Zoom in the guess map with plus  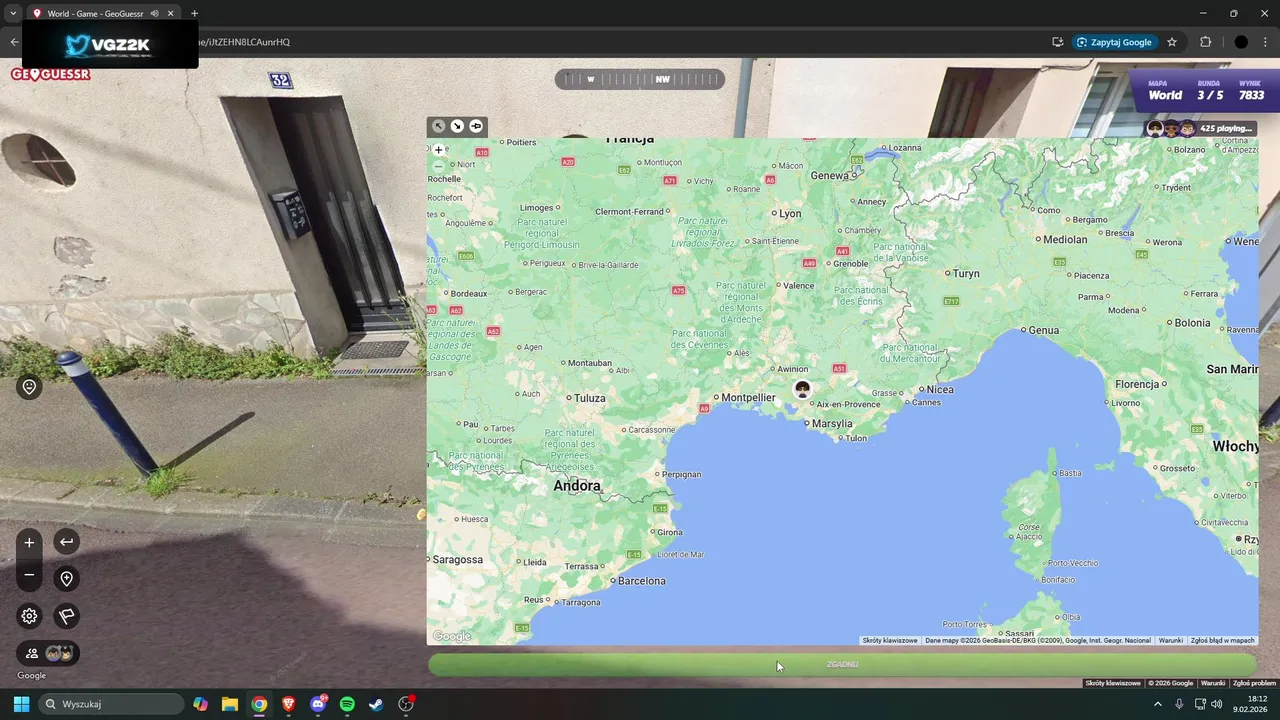click(x=438, y=149)
